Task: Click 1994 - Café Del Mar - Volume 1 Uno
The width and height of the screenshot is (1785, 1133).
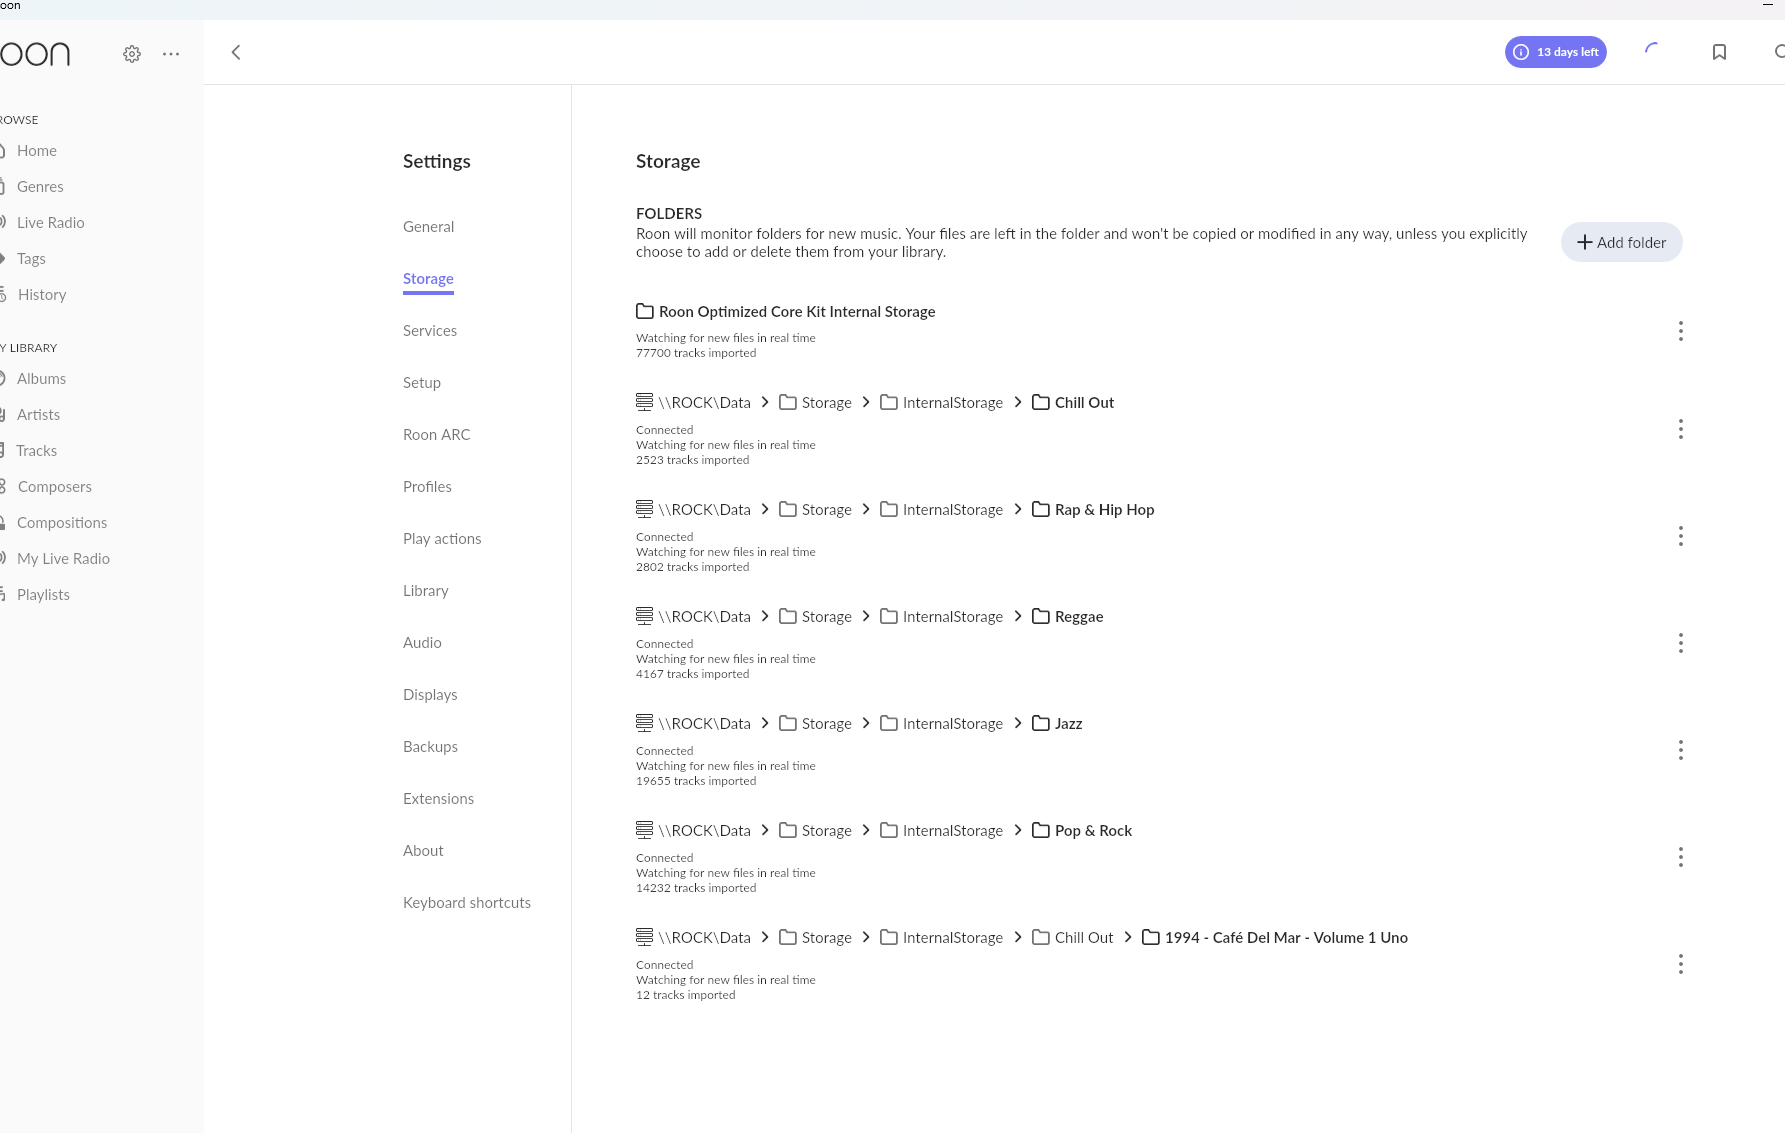Action: (x=1286, y=938)
